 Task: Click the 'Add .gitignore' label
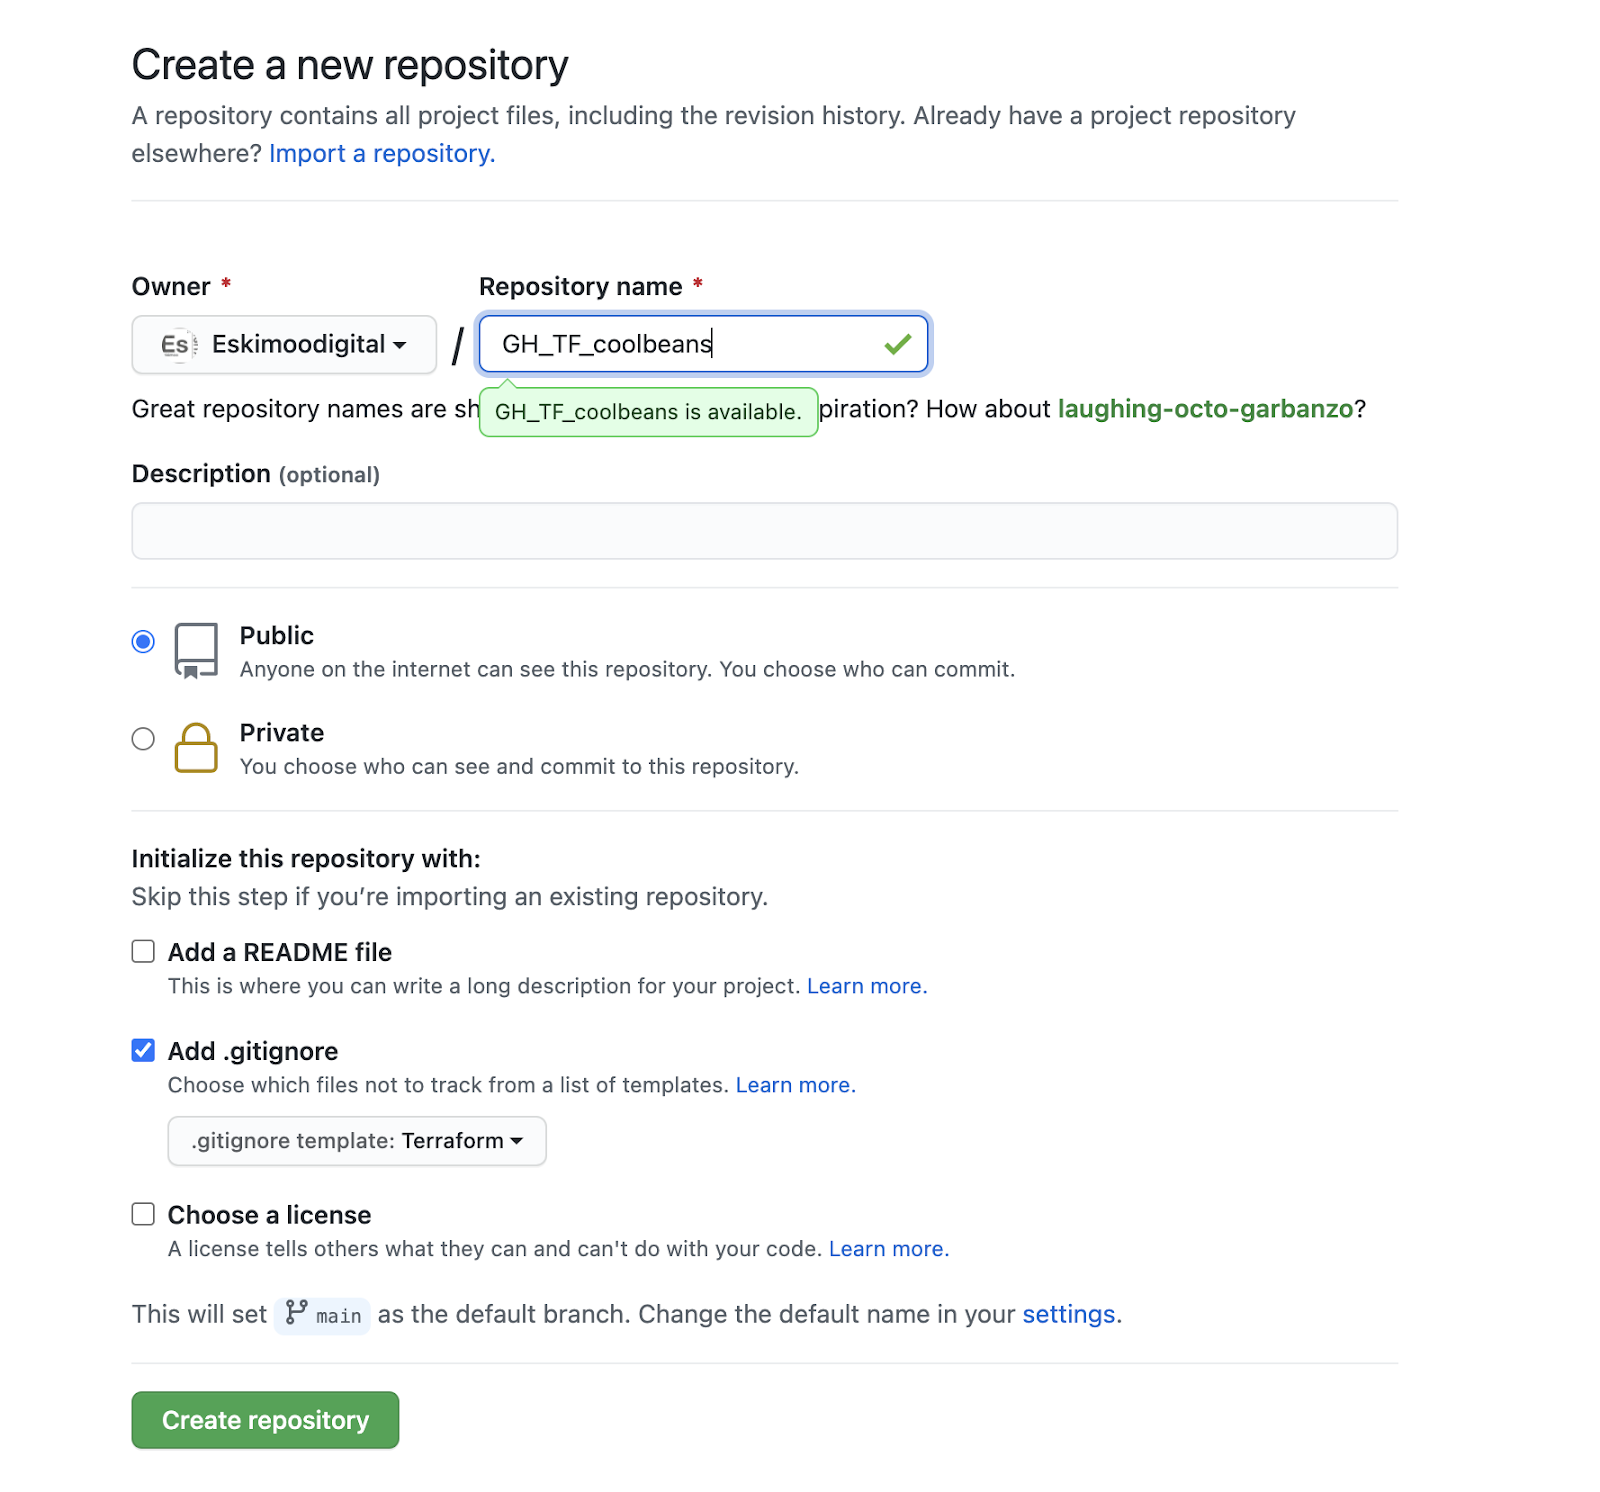pos(253,1051)
